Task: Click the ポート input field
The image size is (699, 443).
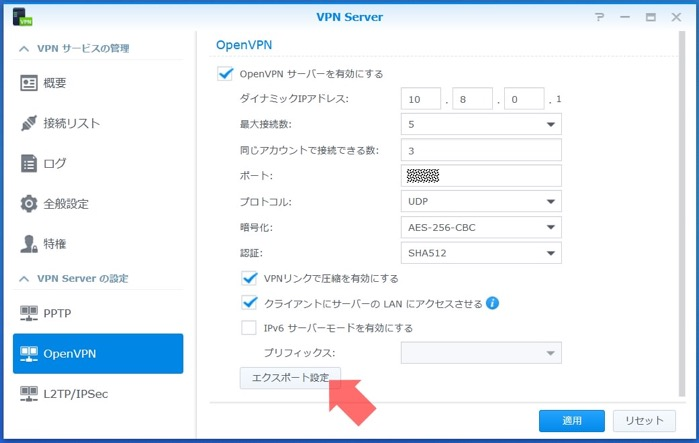Action: click(481, 176)
